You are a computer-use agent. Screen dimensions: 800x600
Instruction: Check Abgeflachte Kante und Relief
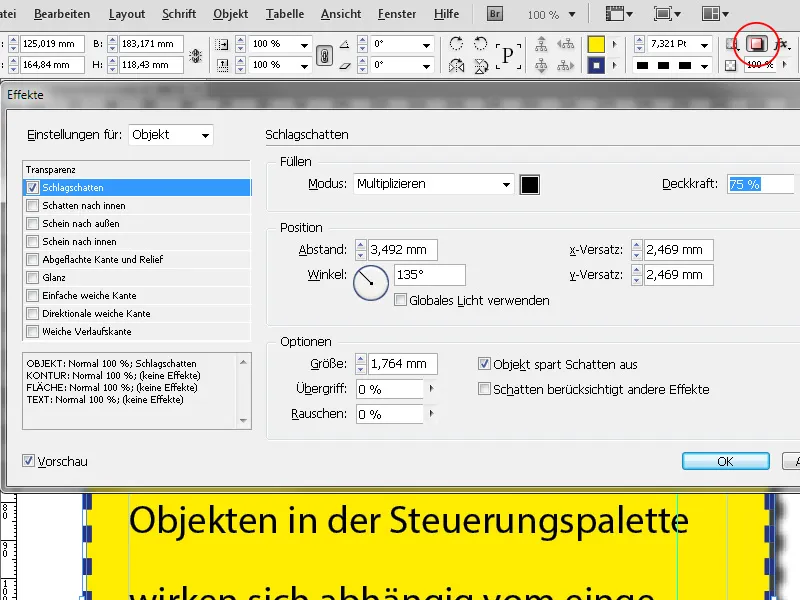click(33, 259)
